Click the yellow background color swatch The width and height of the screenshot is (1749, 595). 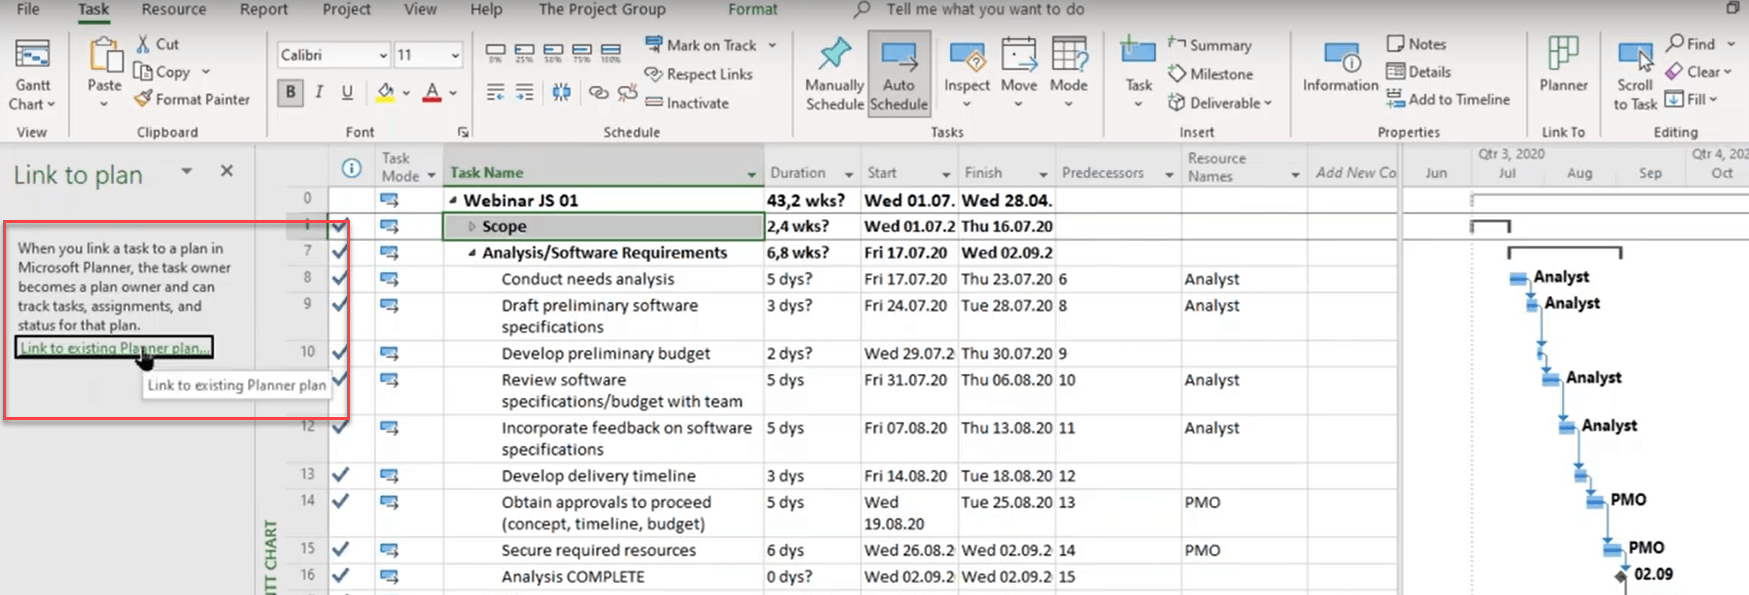(x=385, y=92)
